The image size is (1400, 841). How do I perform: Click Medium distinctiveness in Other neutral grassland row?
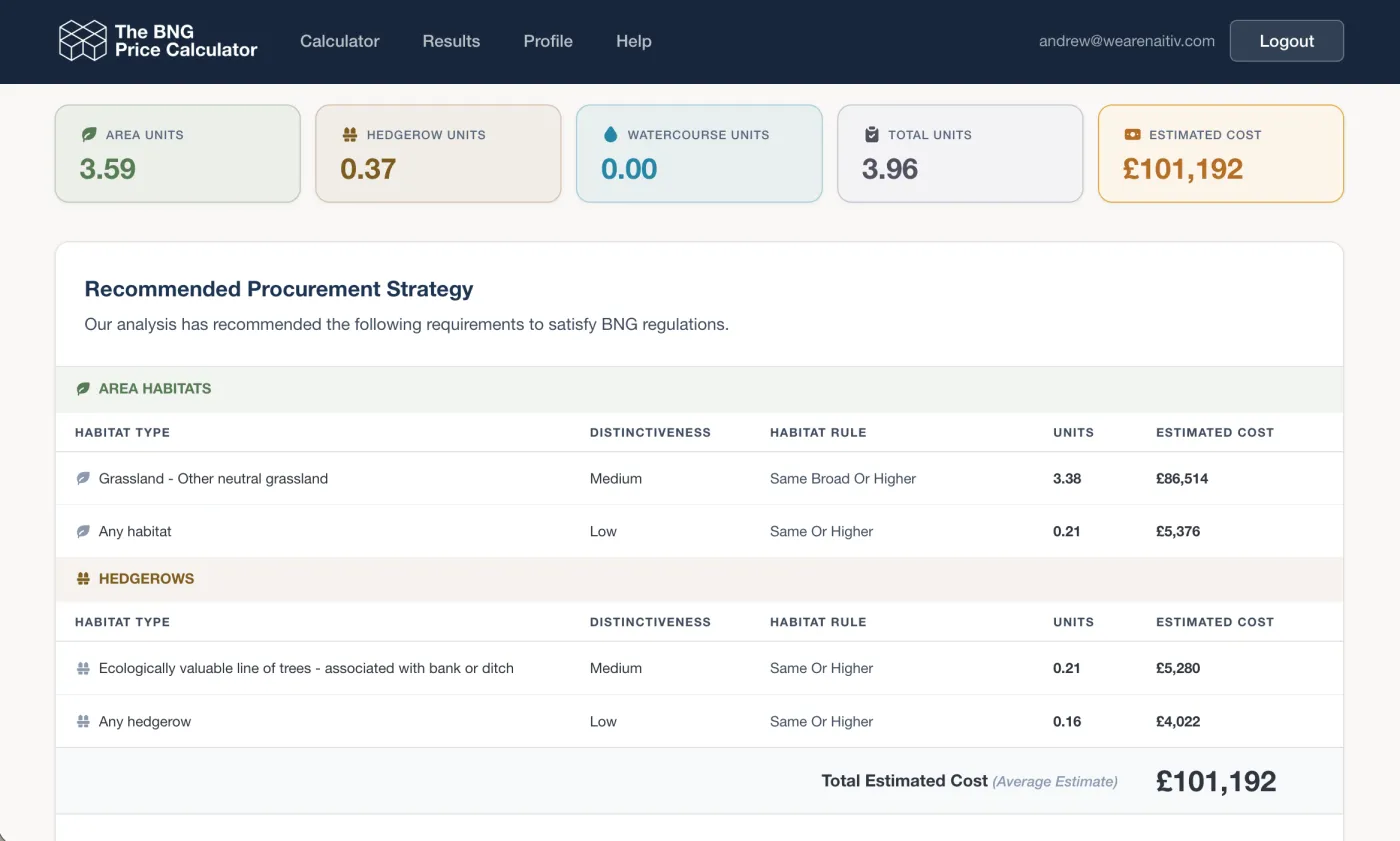coord(616,479)
